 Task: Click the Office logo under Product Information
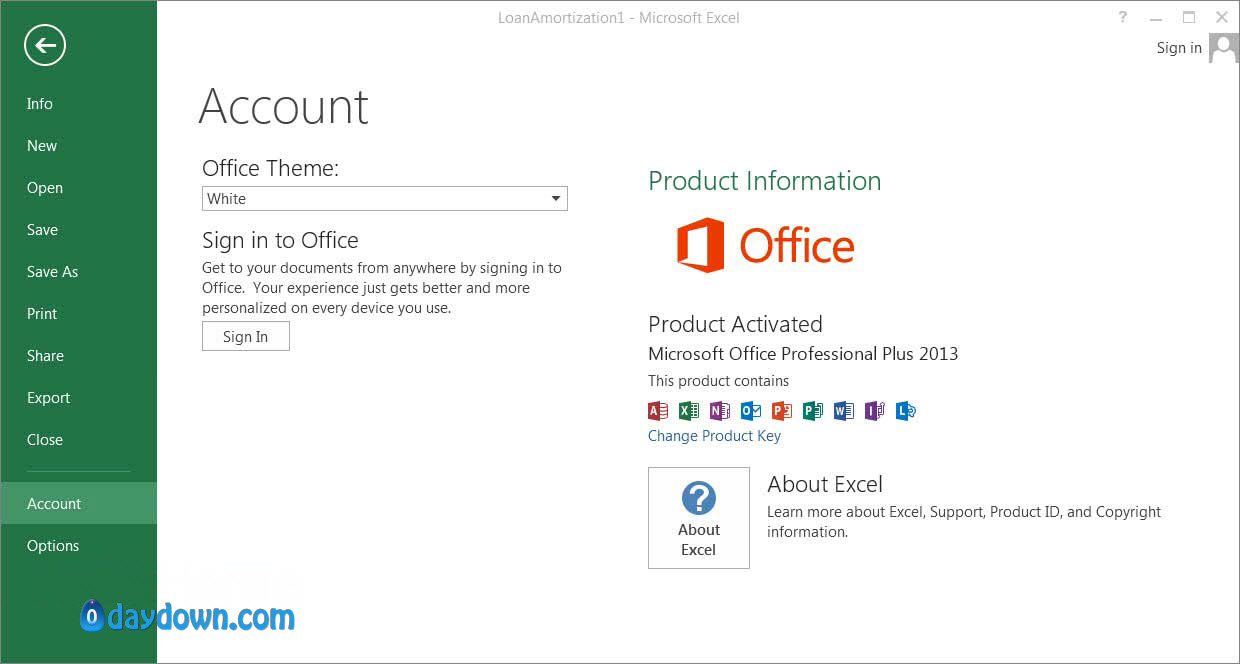click(x=765, y=245)
